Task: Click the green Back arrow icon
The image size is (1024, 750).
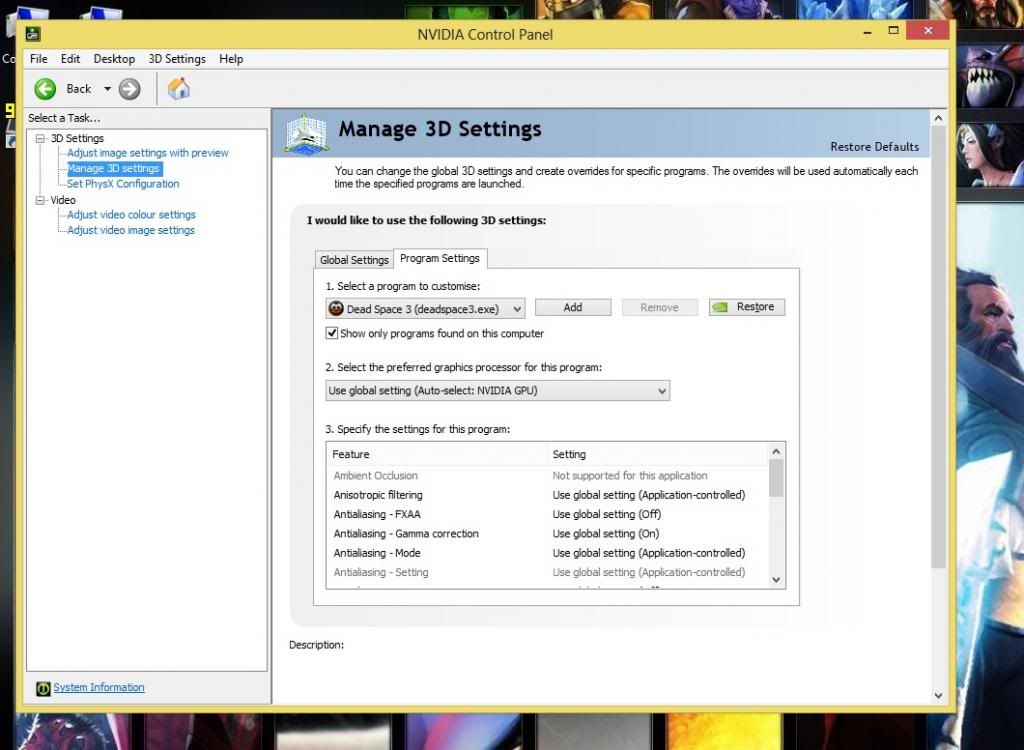Action: (x=45, y=89)
